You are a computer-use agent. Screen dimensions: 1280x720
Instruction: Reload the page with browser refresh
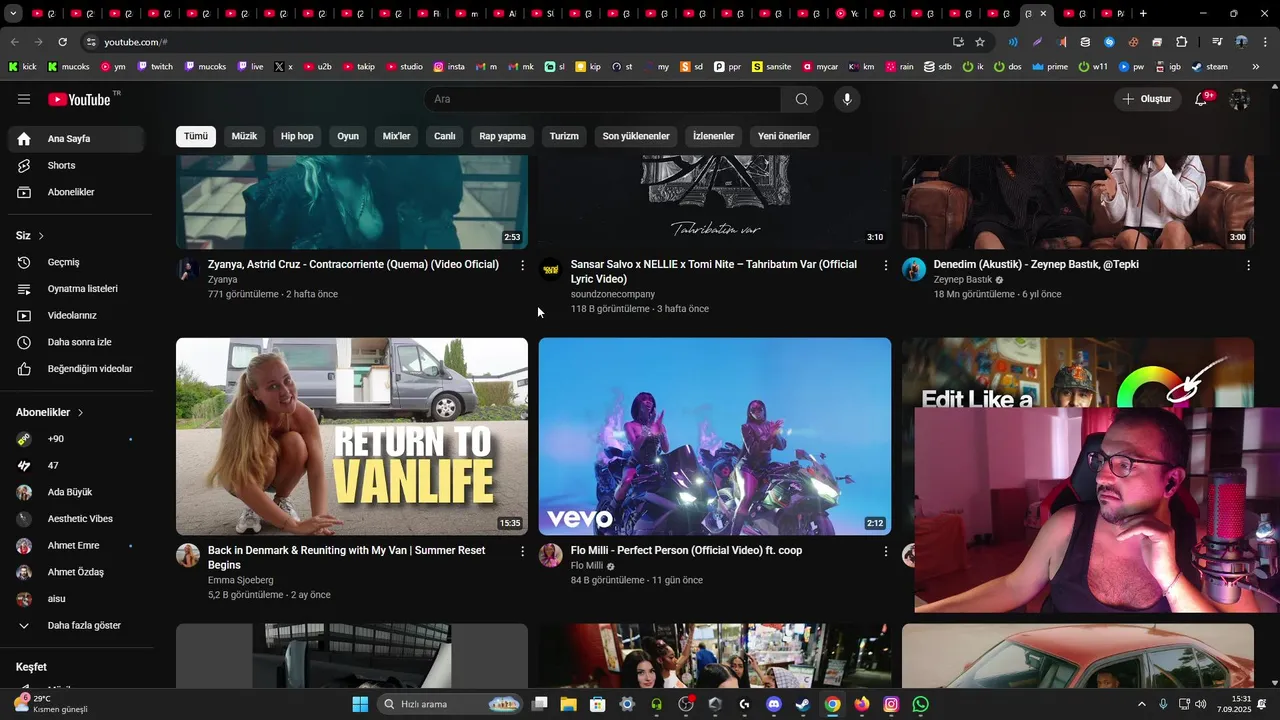point(62,42)
